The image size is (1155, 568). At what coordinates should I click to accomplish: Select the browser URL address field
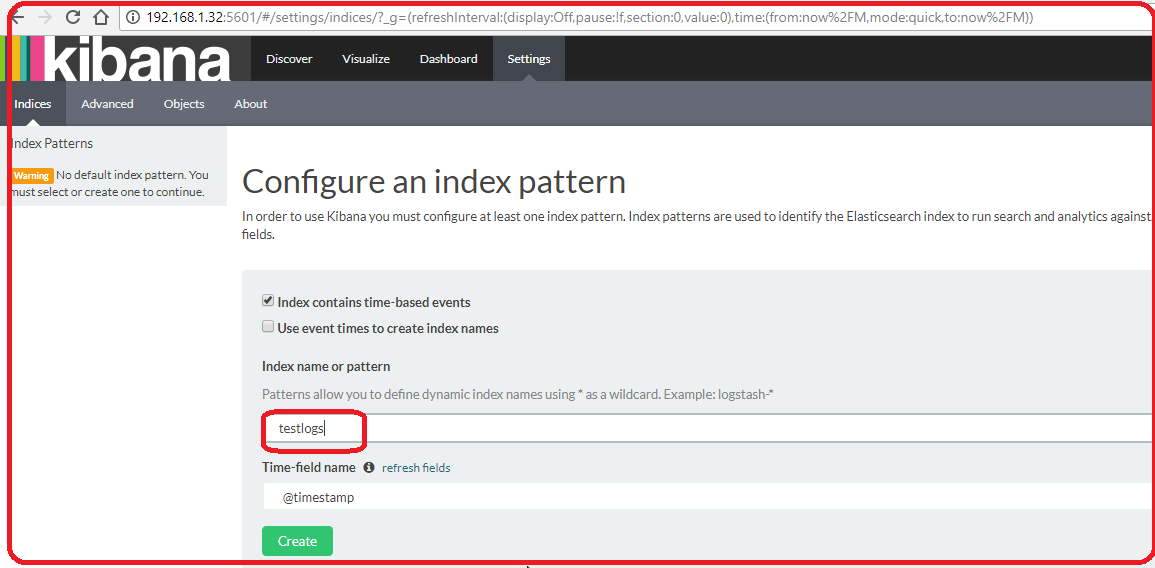636,17
